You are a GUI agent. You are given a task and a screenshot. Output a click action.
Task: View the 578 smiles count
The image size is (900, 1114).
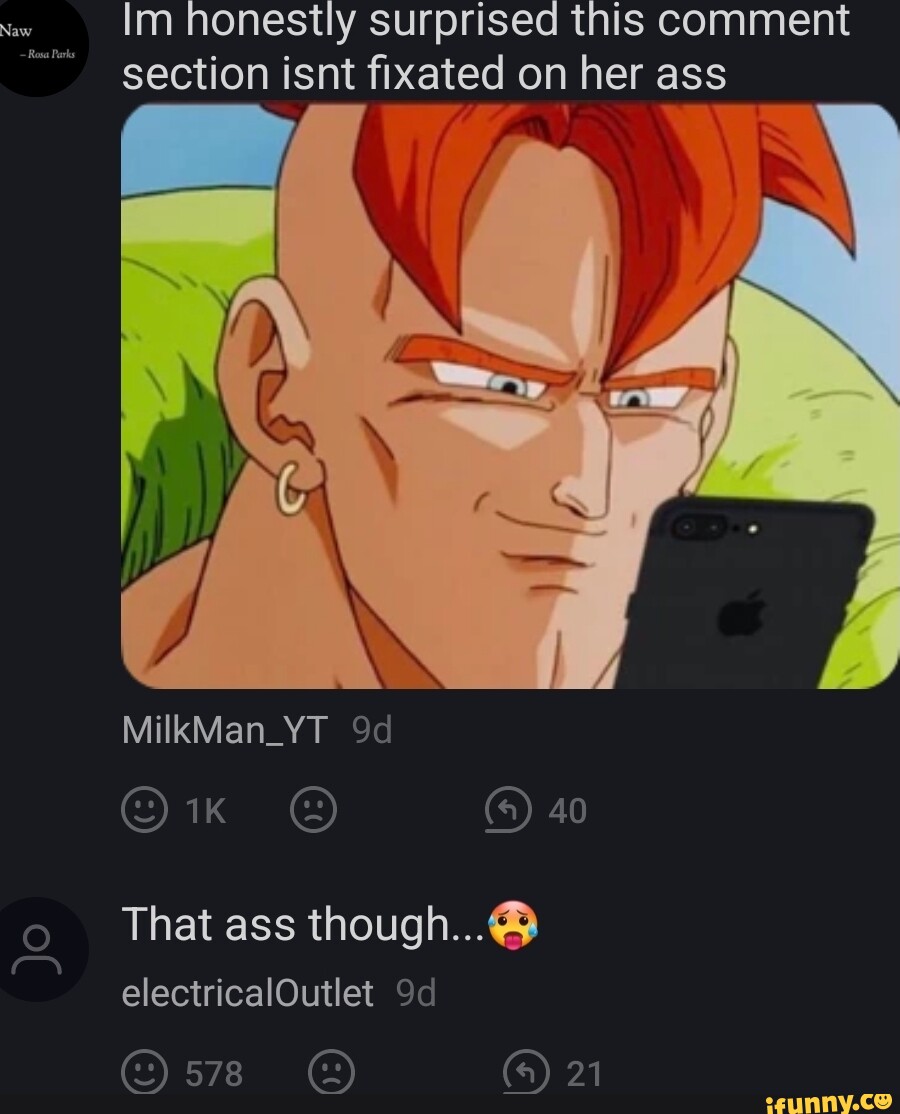pyautogui.click(x=214, y=1074)
